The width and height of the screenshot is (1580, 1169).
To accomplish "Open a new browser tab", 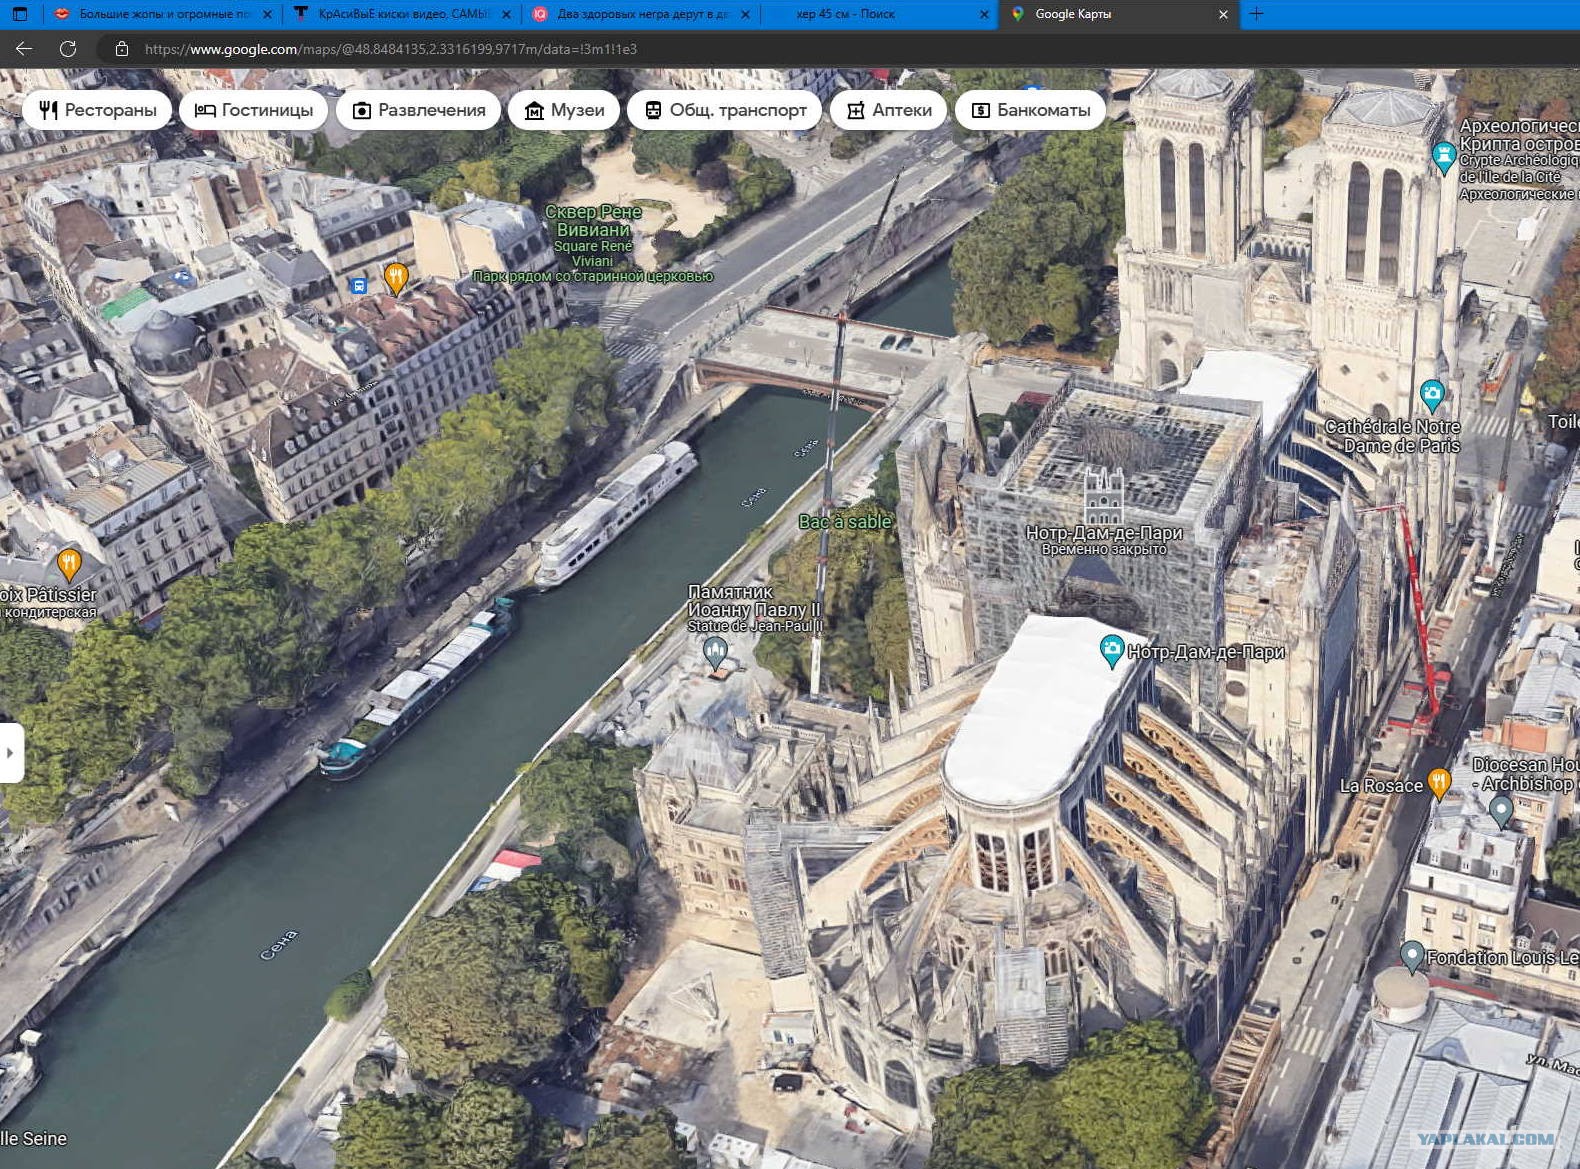I will pyautogui.click(x=1257, y=14).
